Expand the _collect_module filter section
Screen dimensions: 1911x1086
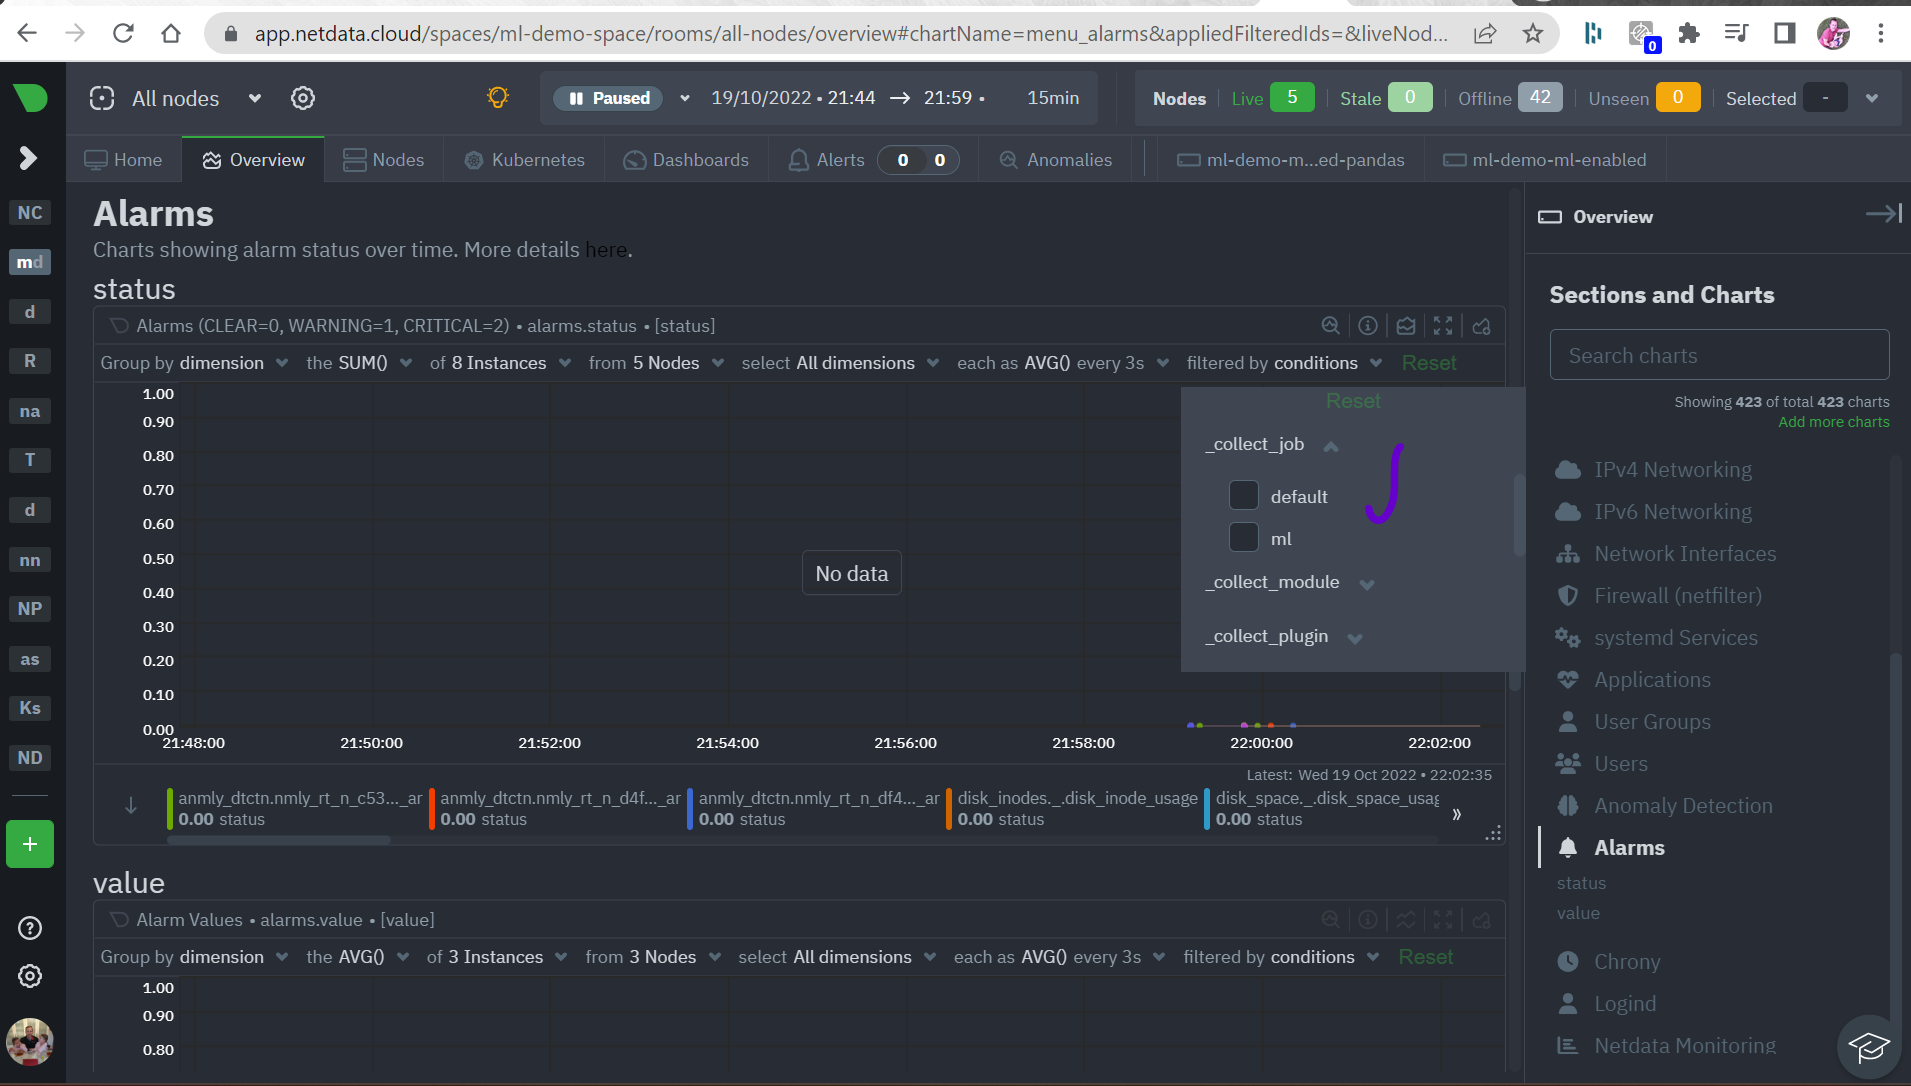click(1369, 583)
